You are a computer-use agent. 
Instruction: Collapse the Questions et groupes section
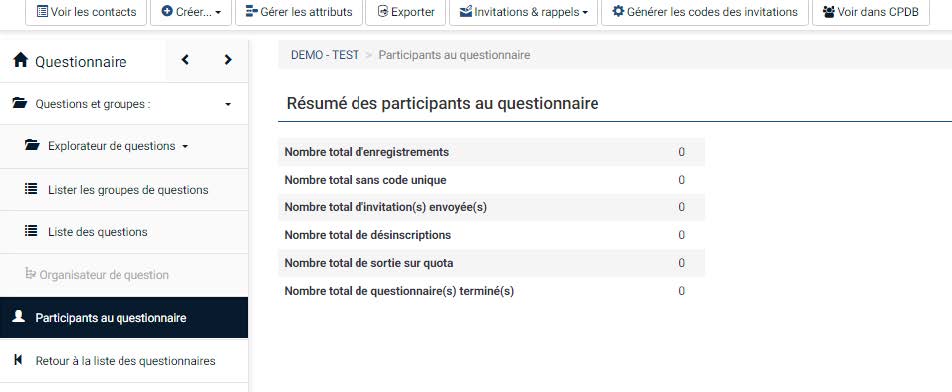(228, 104)
